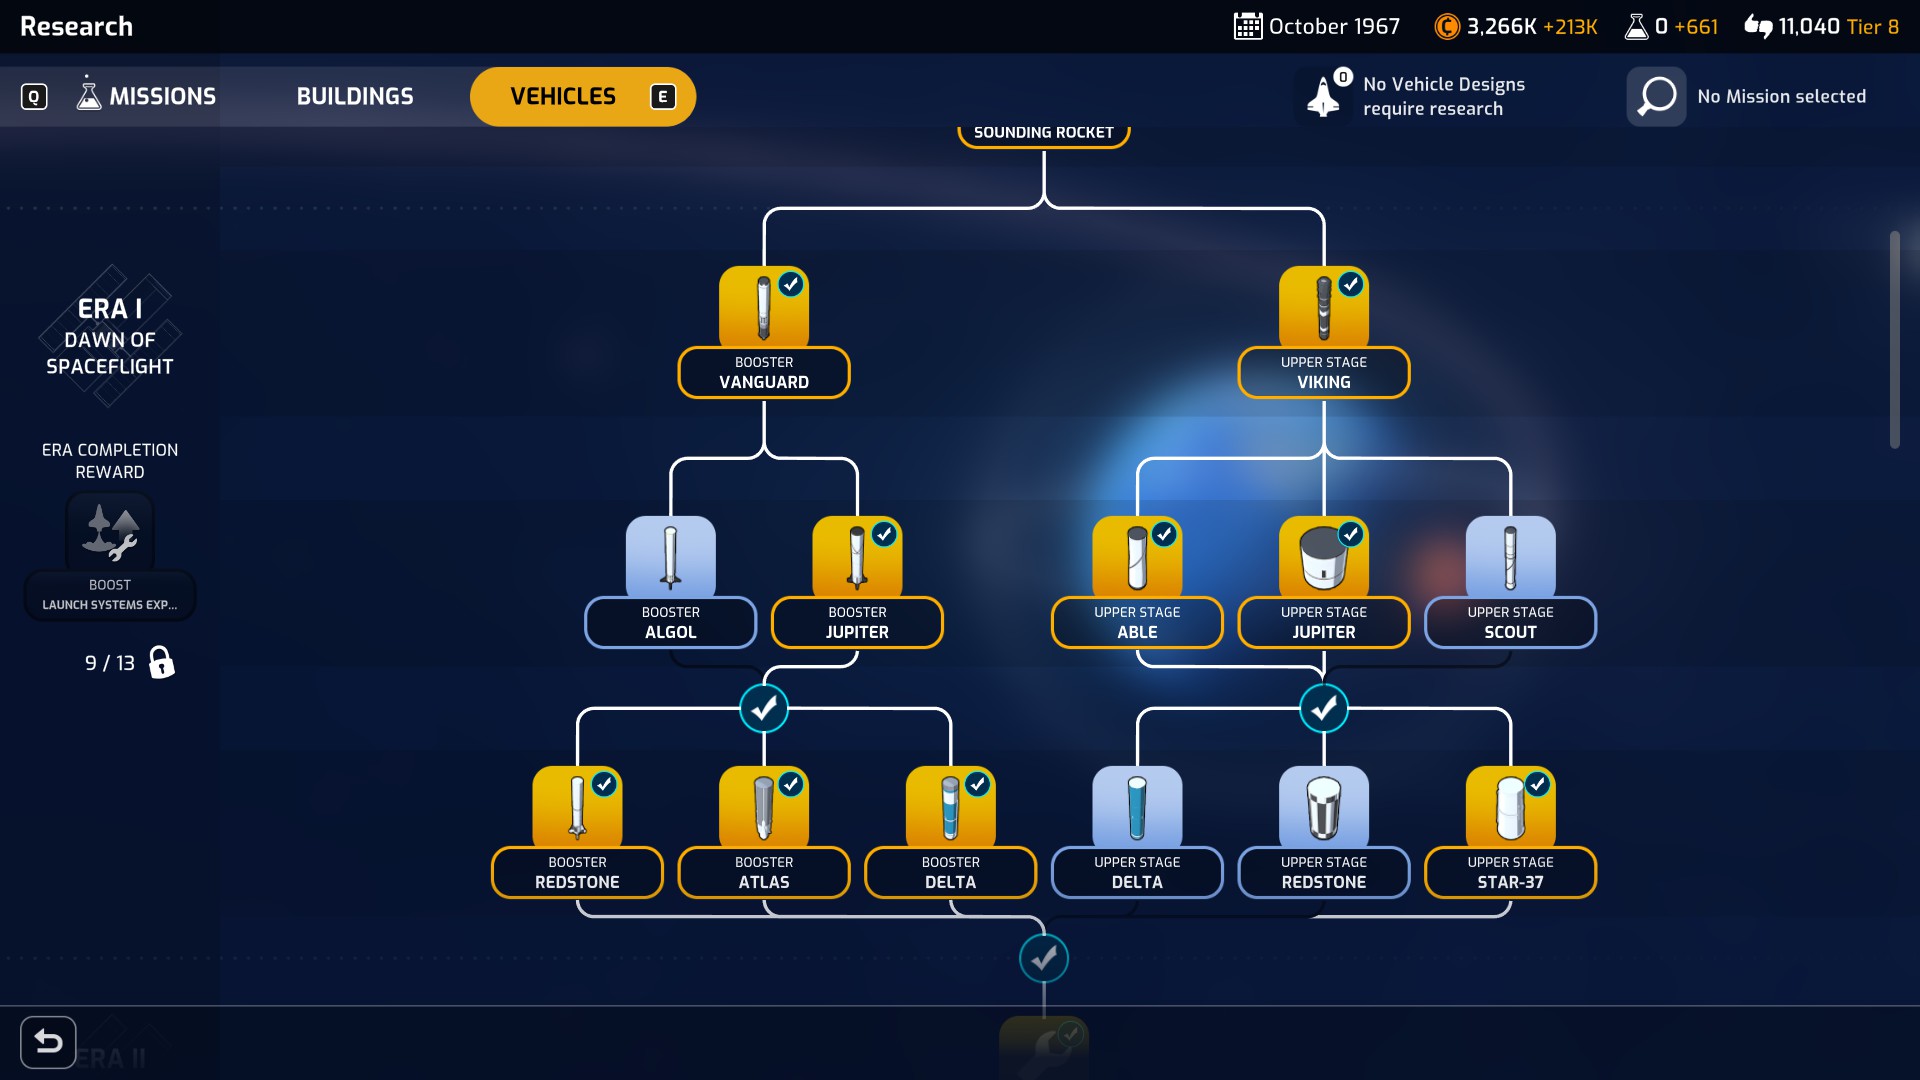Click the era progress lock icon
This screenshot has height=1080, width=1920.
click(x=161, y=662)
